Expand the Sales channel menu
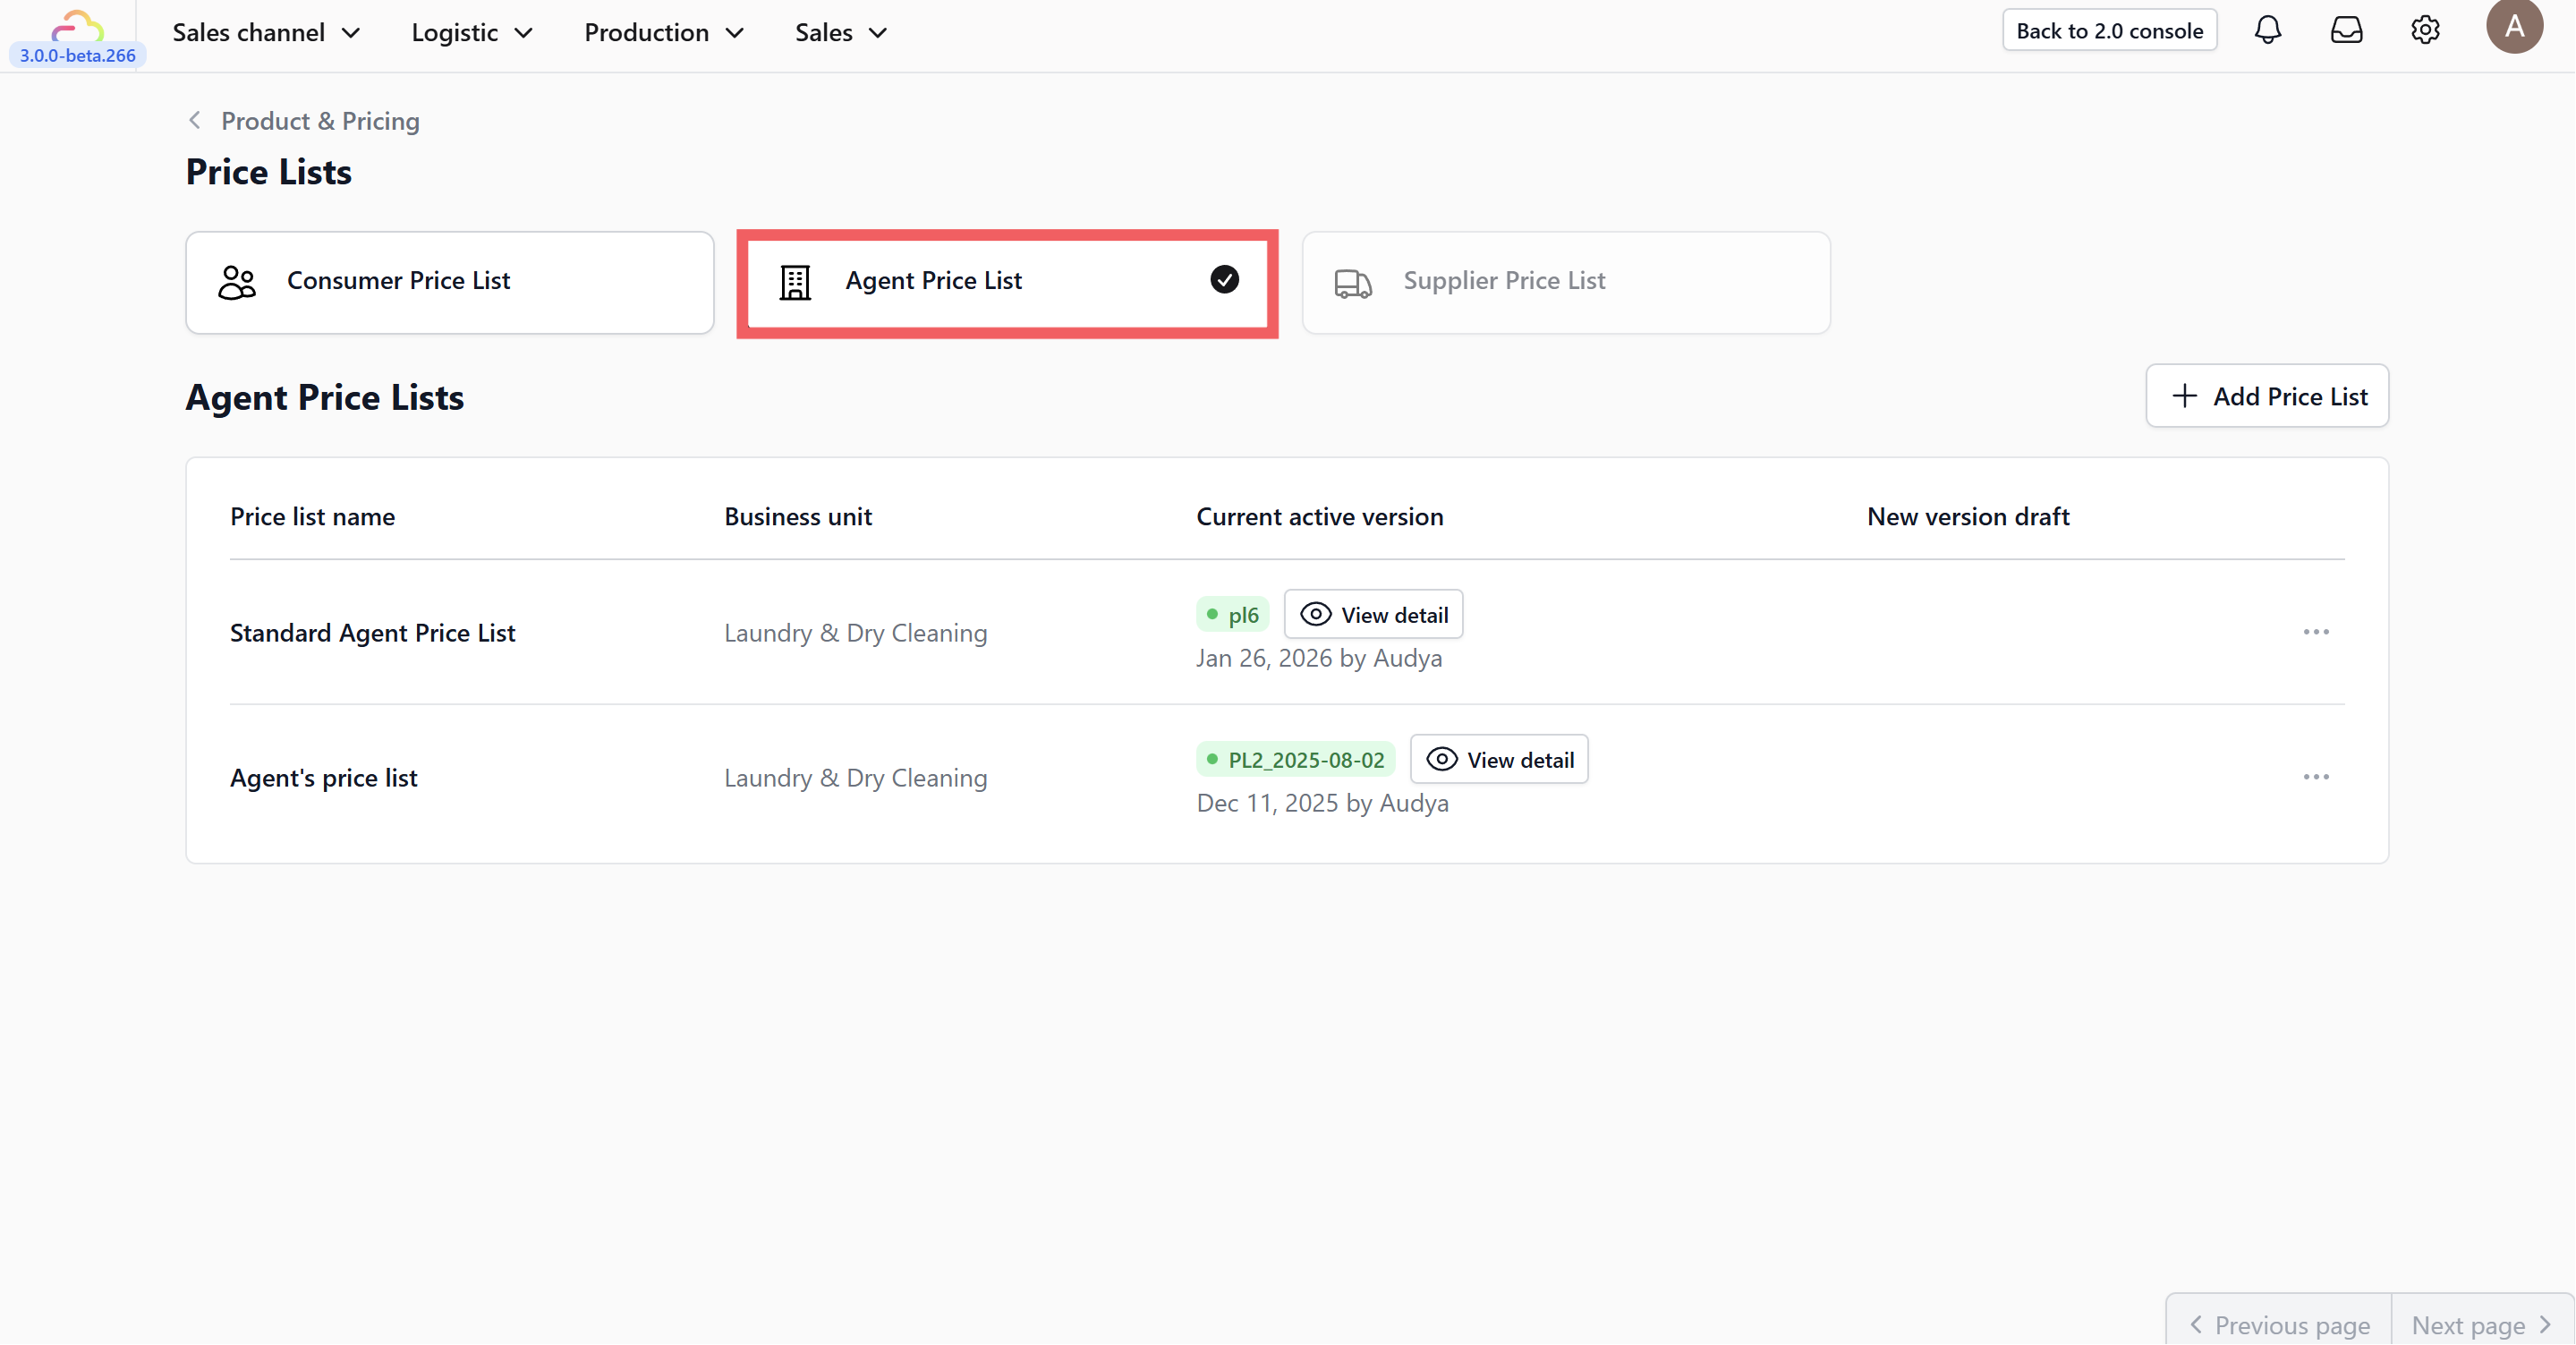 pos(266,33)
